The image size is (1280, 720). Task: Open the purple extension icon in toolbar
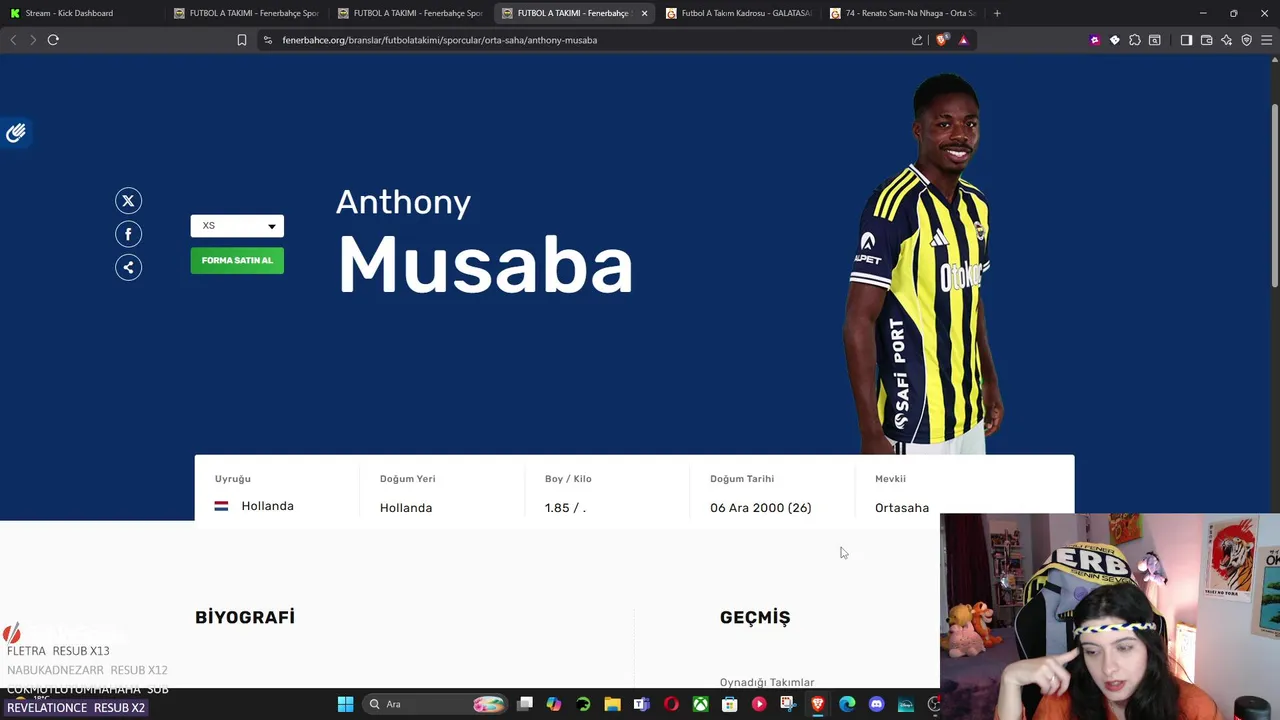click(x=1095, y=40)
